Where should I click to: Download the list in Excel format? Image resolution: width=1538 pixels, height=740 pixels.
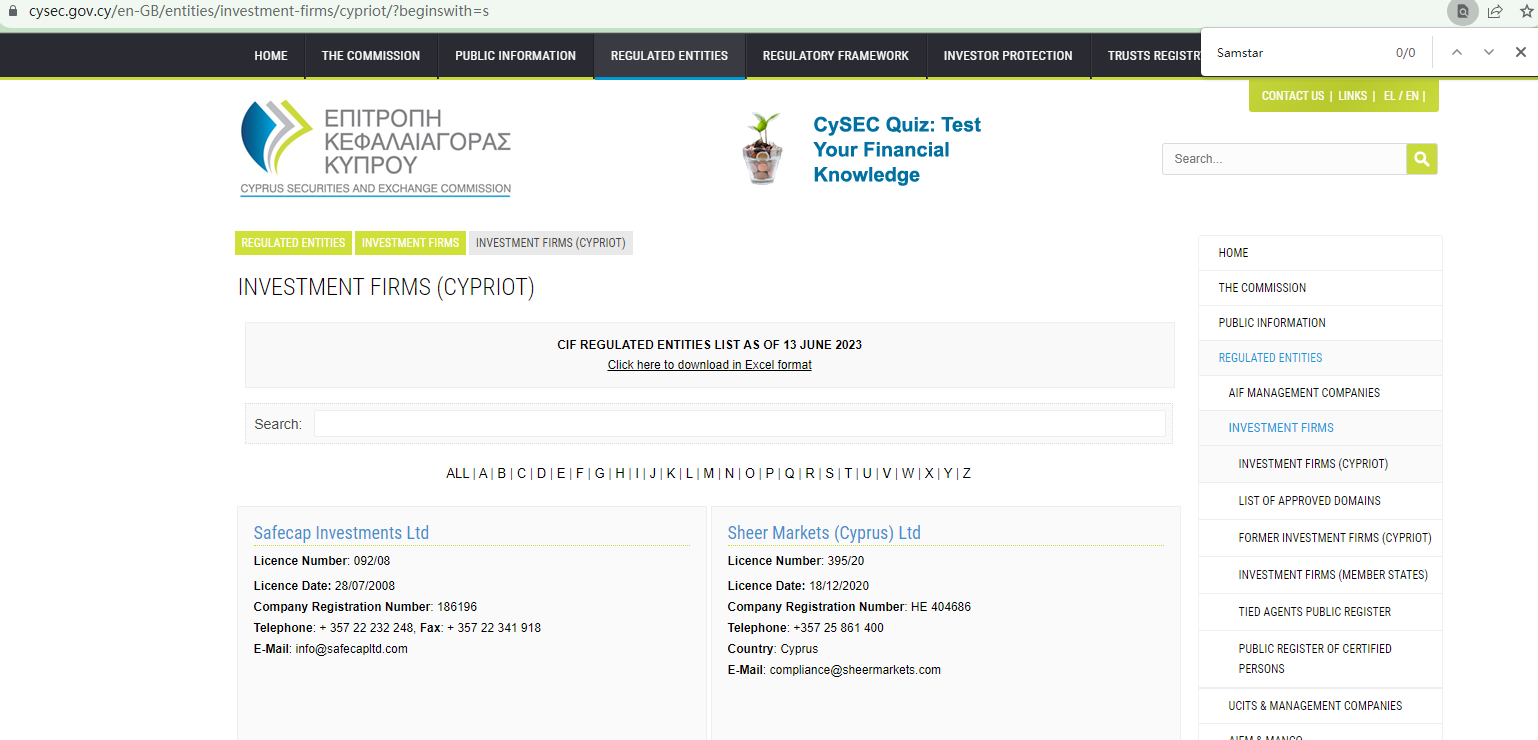pos(710,365)
